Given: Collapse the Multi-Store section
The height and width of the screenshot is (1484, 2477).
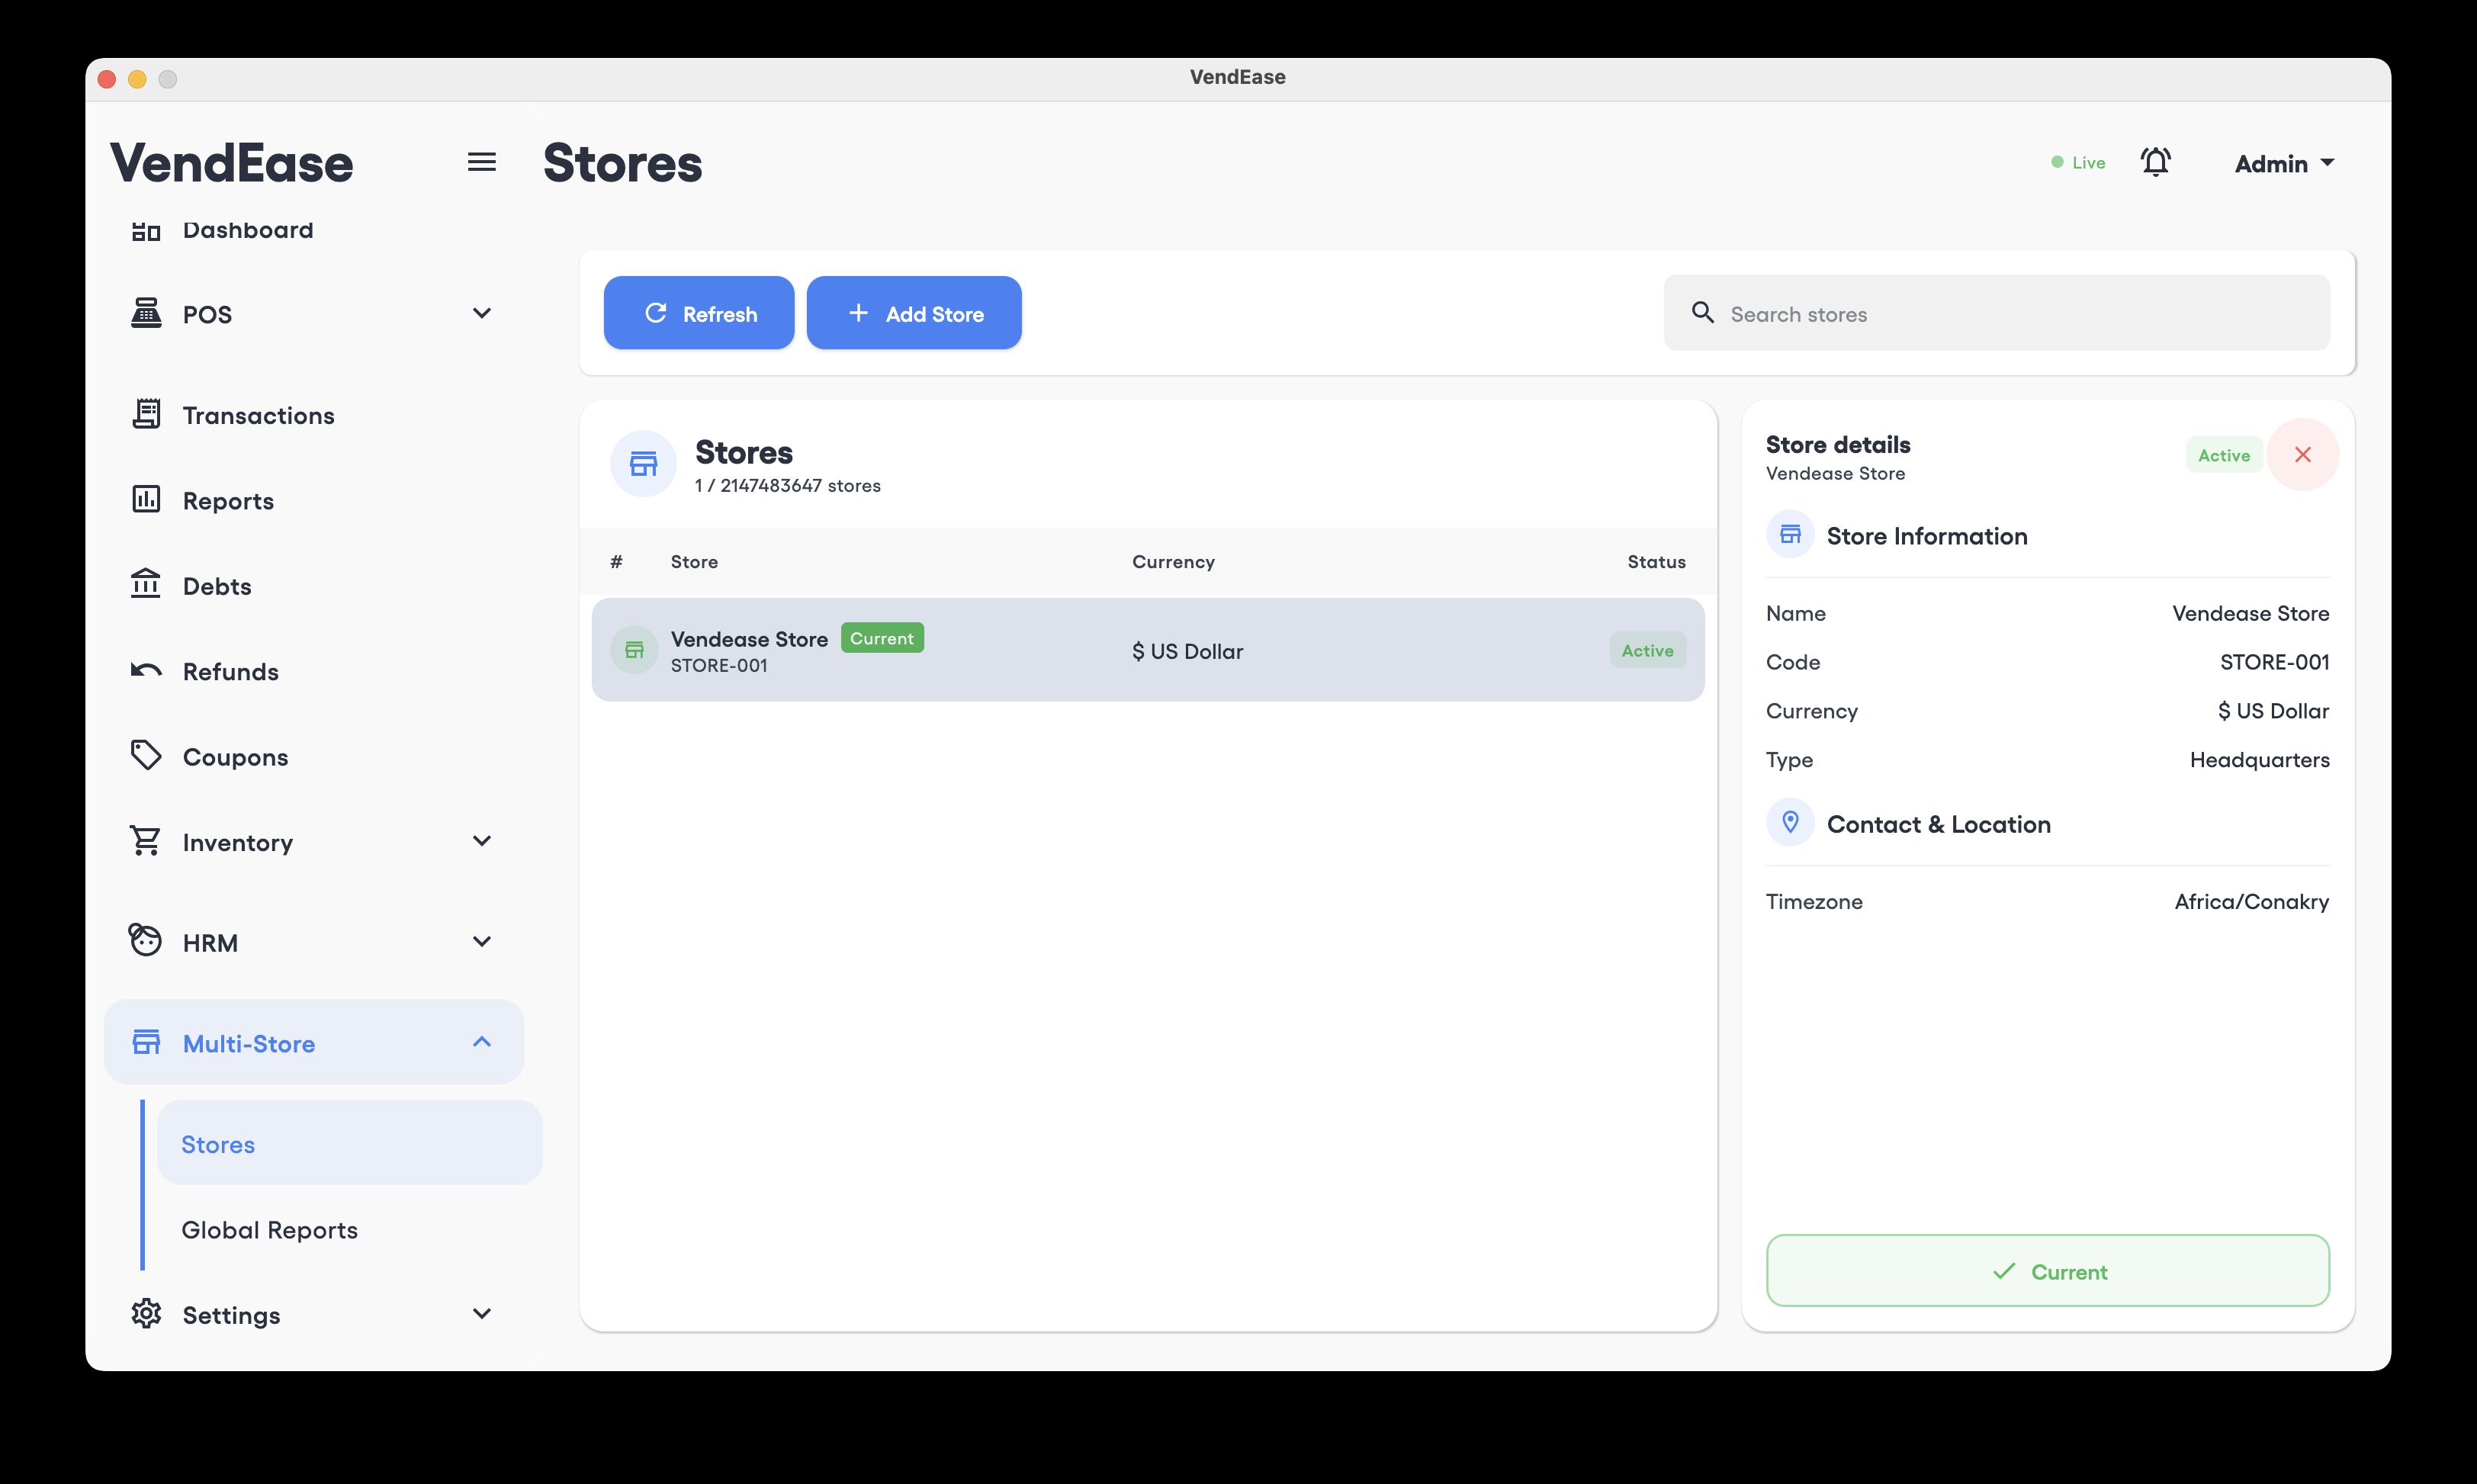Looking at the screenshot, I should (x=481, y=1042).
